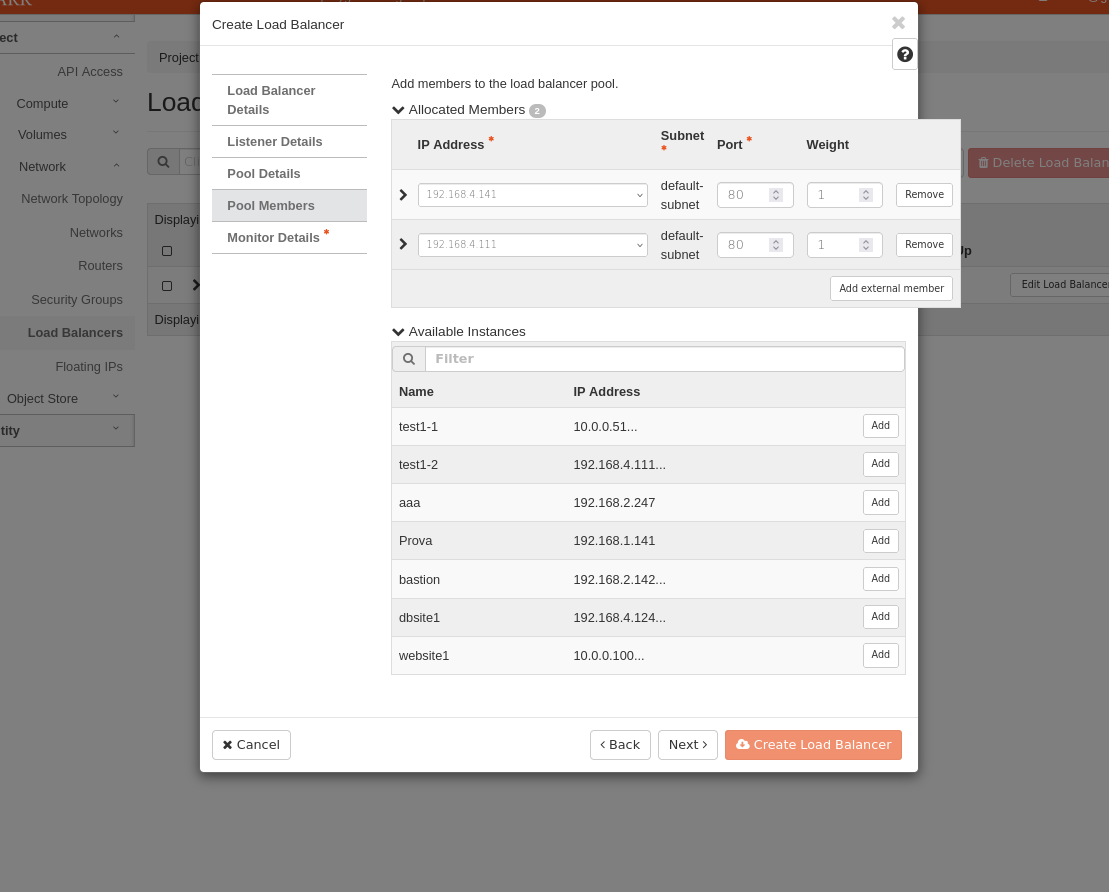Close the Create Load Balancer dialog
Image resolution: width=1109 pixels, height=892 pixels.
(898, 23)
